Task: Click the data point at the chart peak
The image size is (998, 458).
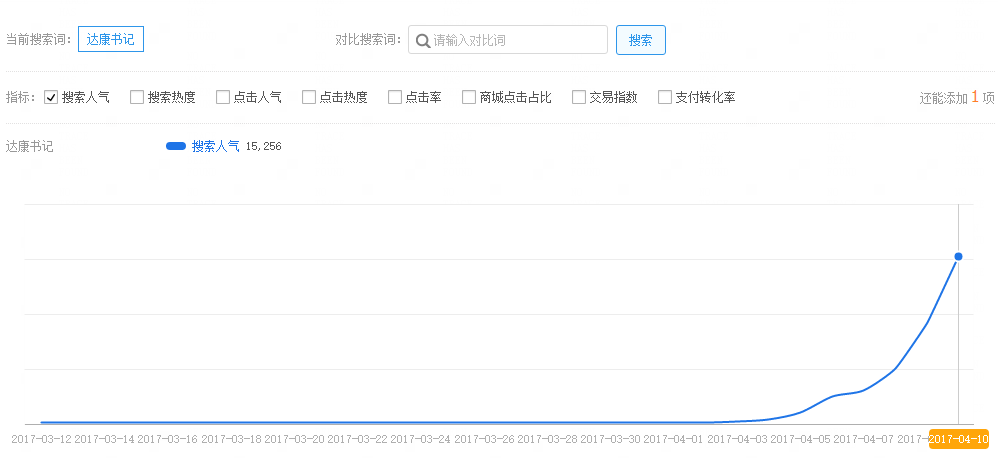Action: (958, 257)
